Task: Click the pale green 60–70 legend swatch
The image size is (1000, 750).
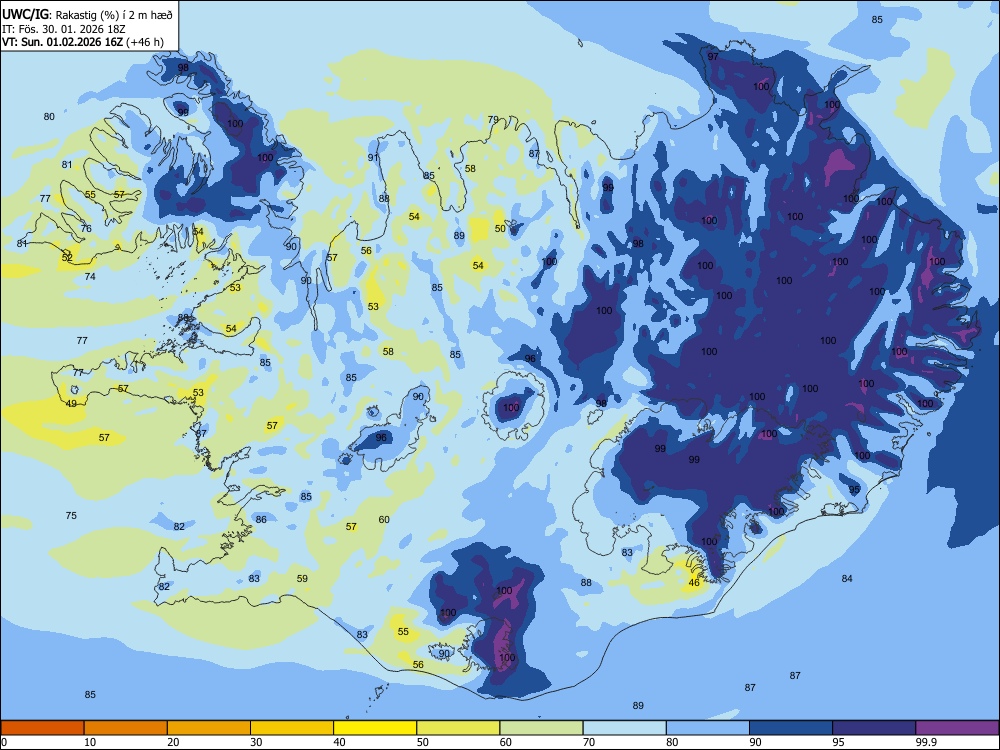Action: pyautogui.click(x=541, y=728)
